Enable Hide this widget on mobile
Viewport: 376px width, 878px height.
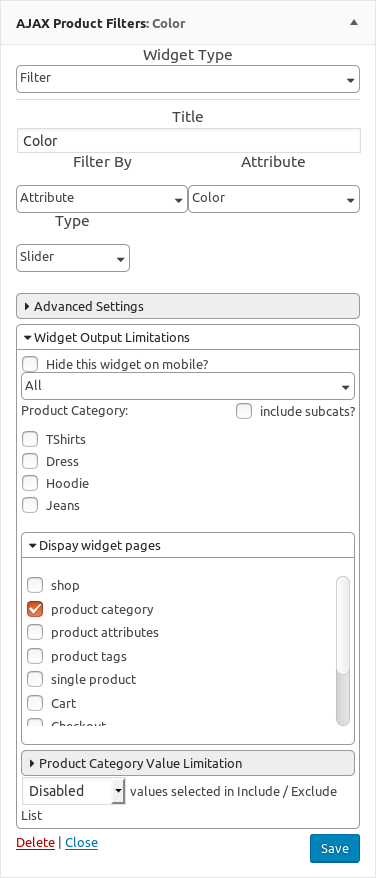pyautogui.click(x=30, y=365)
